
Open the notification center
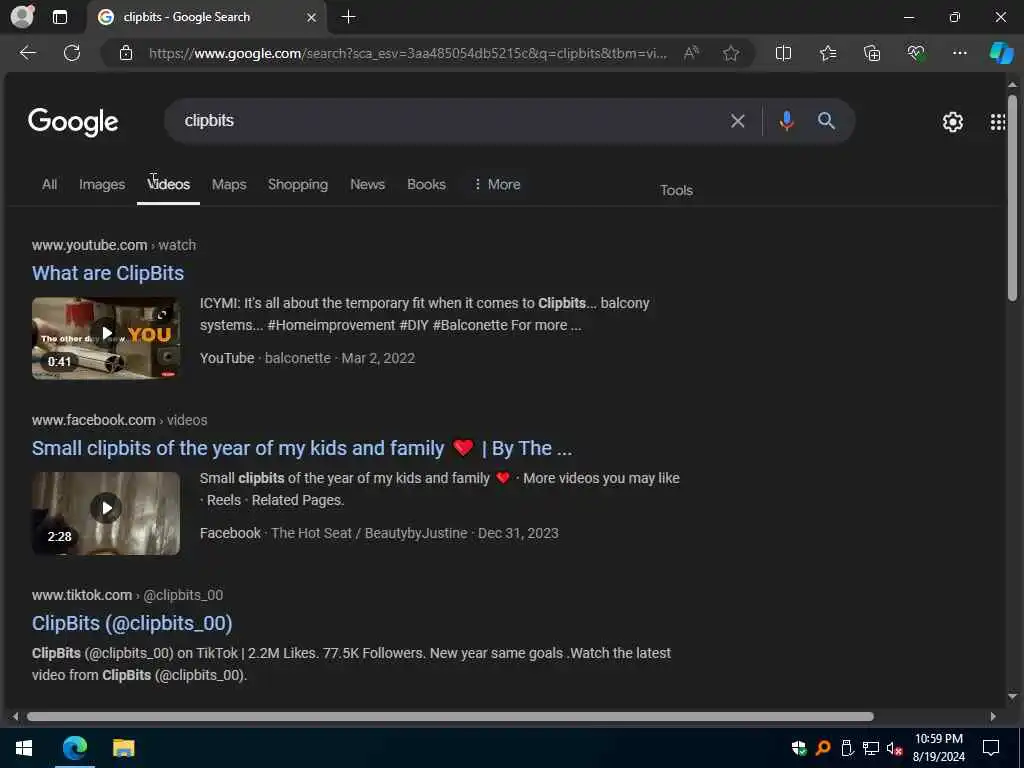tap(991, 748)
